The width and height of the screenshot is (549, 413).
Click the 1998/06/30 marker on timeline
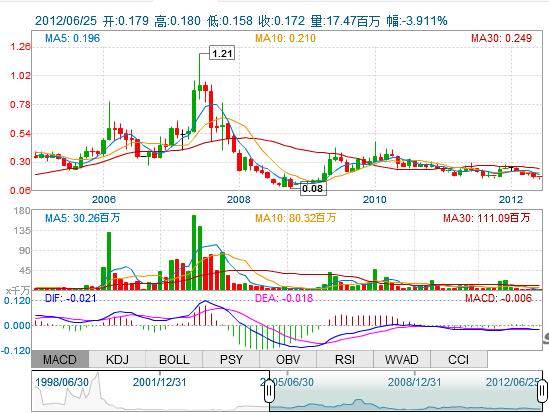(62, 382)
